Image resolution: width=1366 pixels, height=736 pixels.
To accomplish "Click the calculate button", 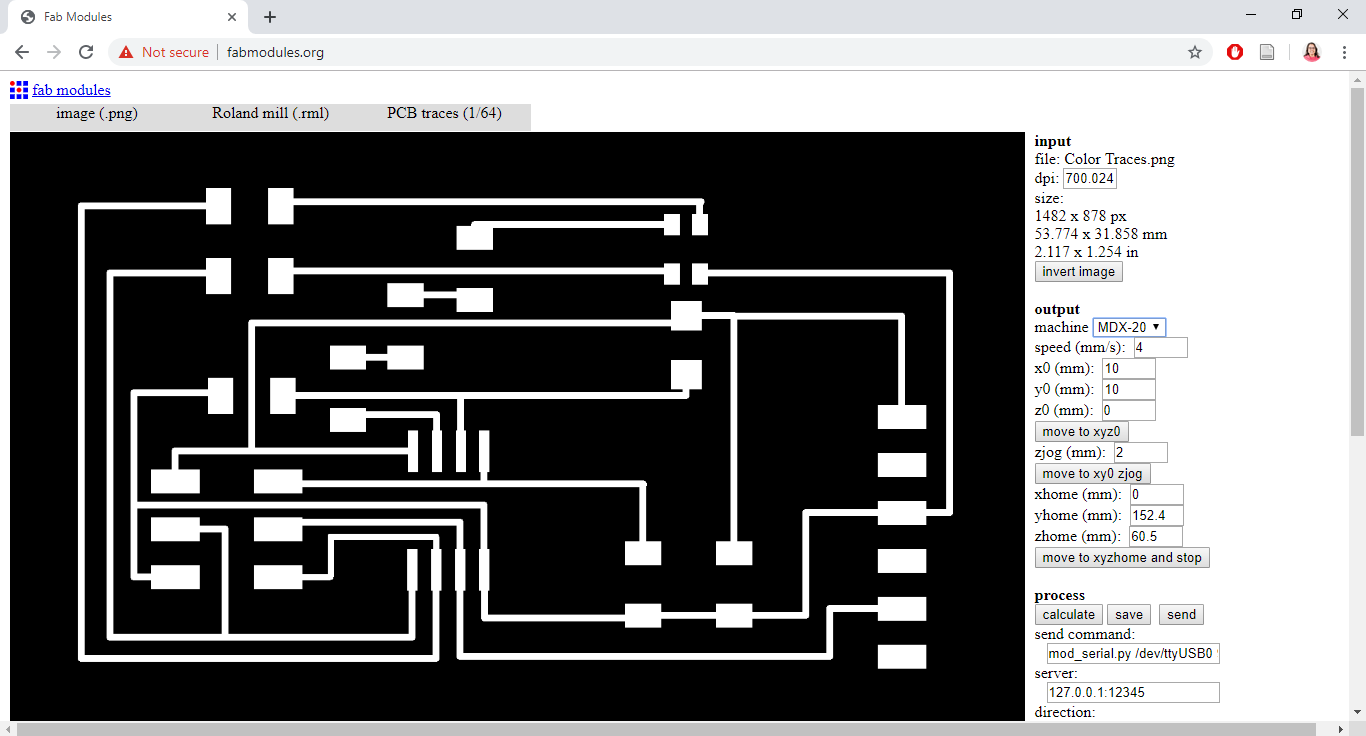I will tap(1068, 615).
